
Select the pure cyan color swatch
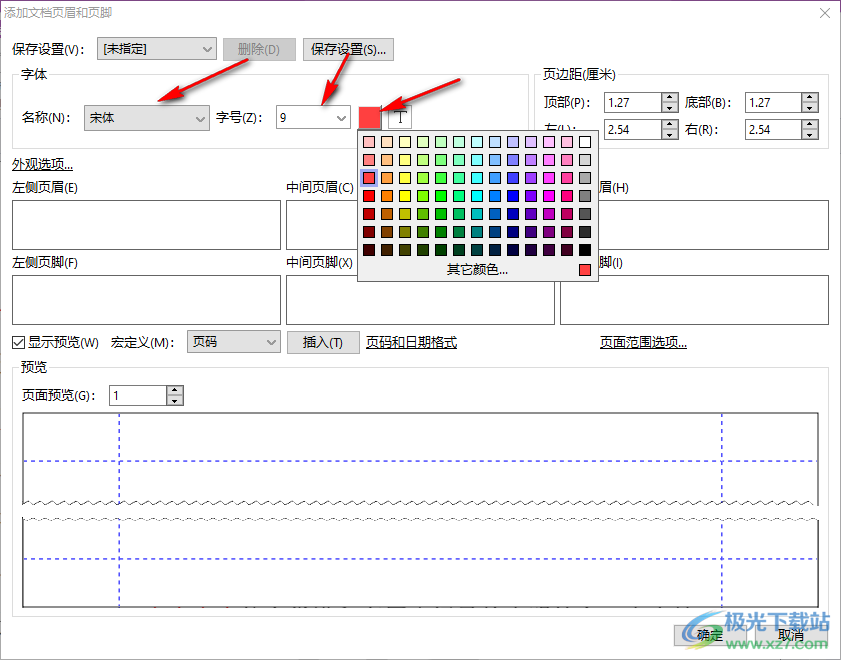tap(477, 196)
